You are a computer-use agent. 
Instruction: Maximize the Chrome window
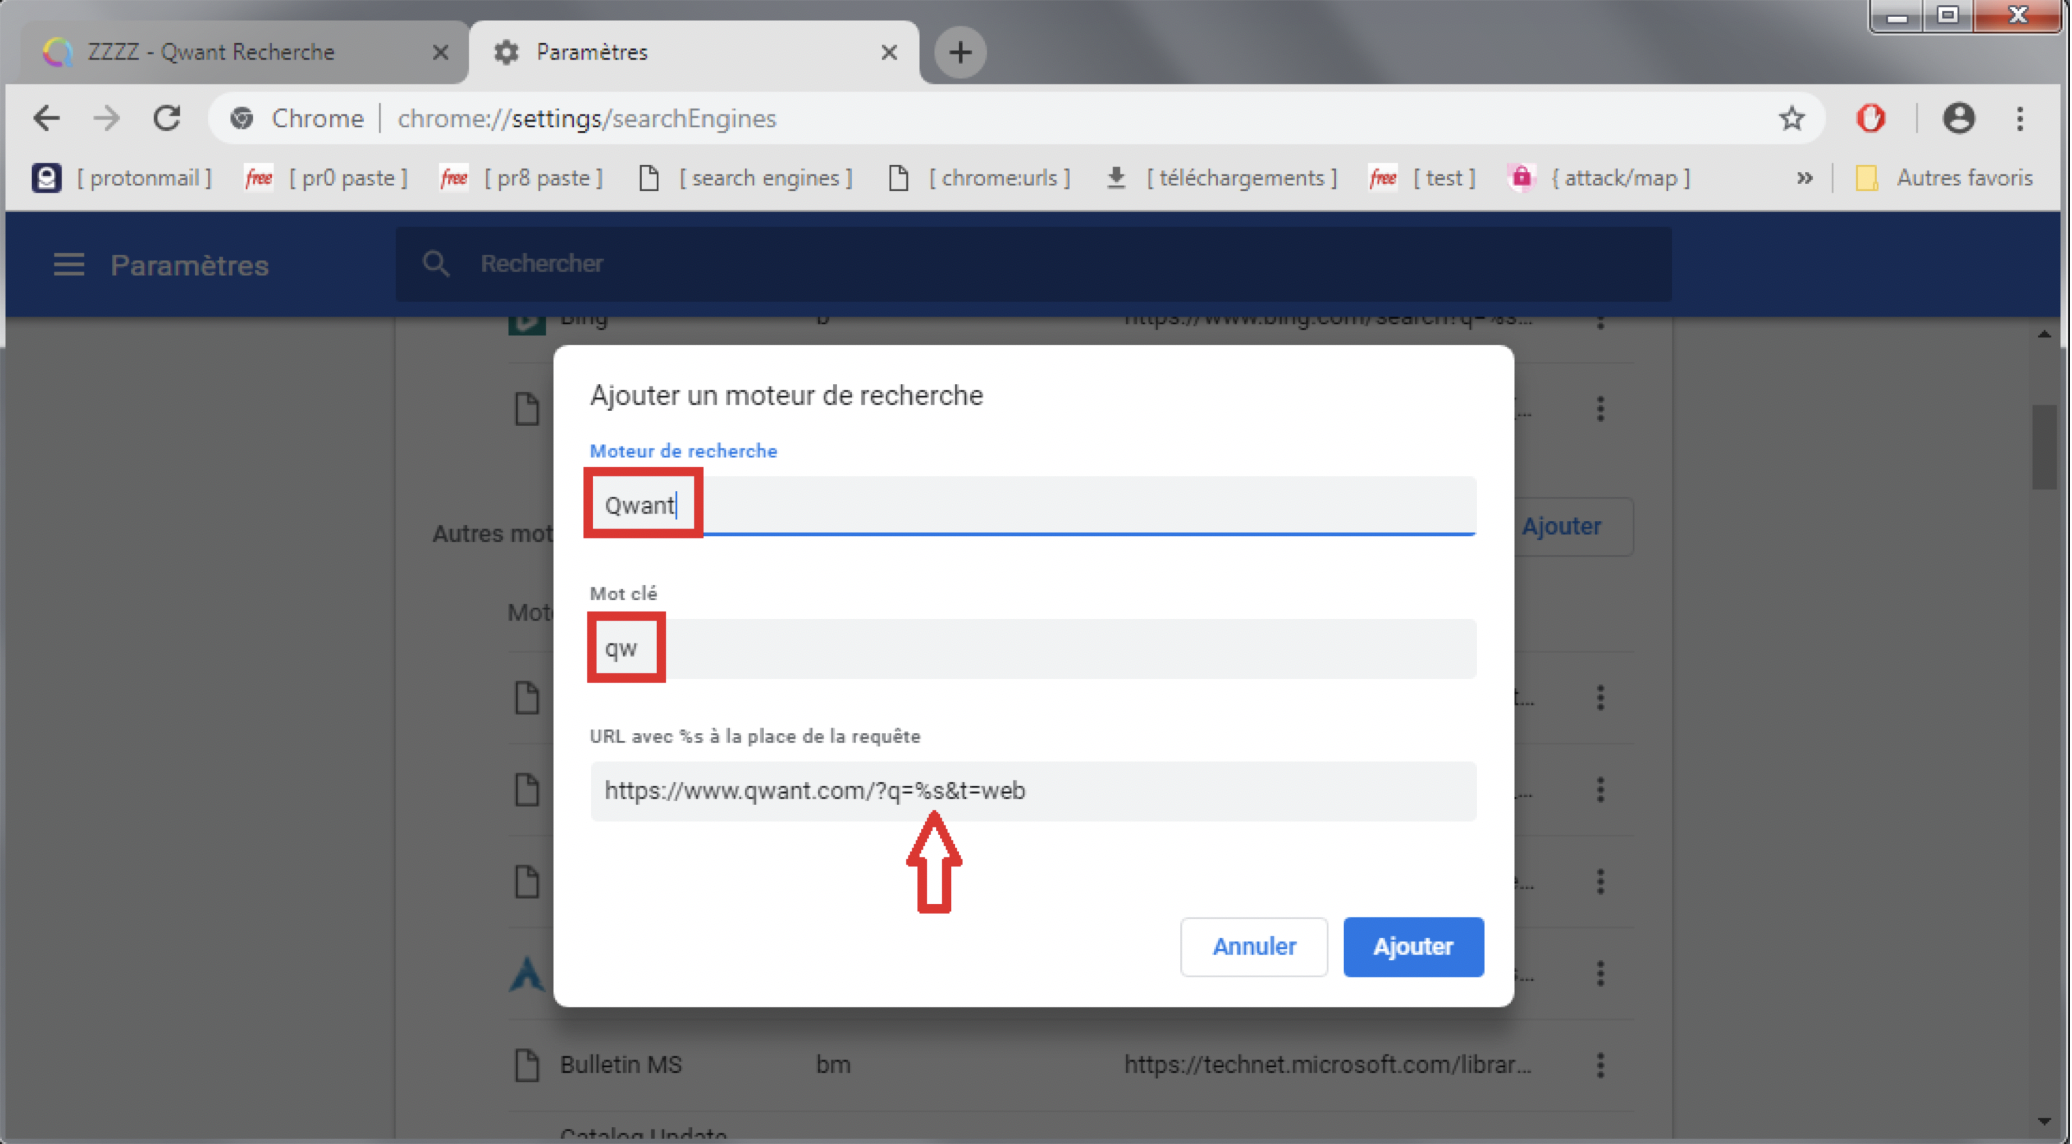[1948, 16]
